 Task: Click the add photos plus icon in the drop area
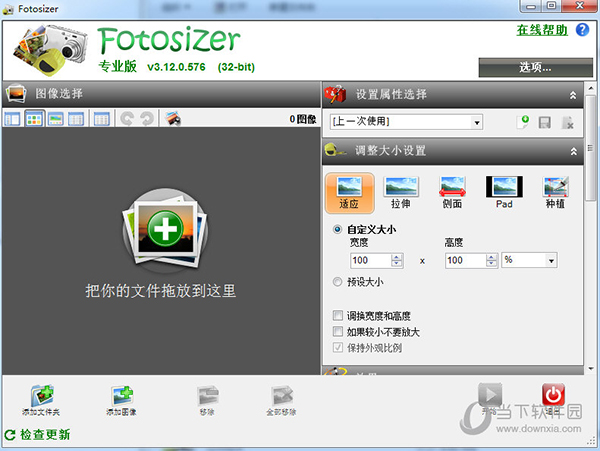[165, 229]
